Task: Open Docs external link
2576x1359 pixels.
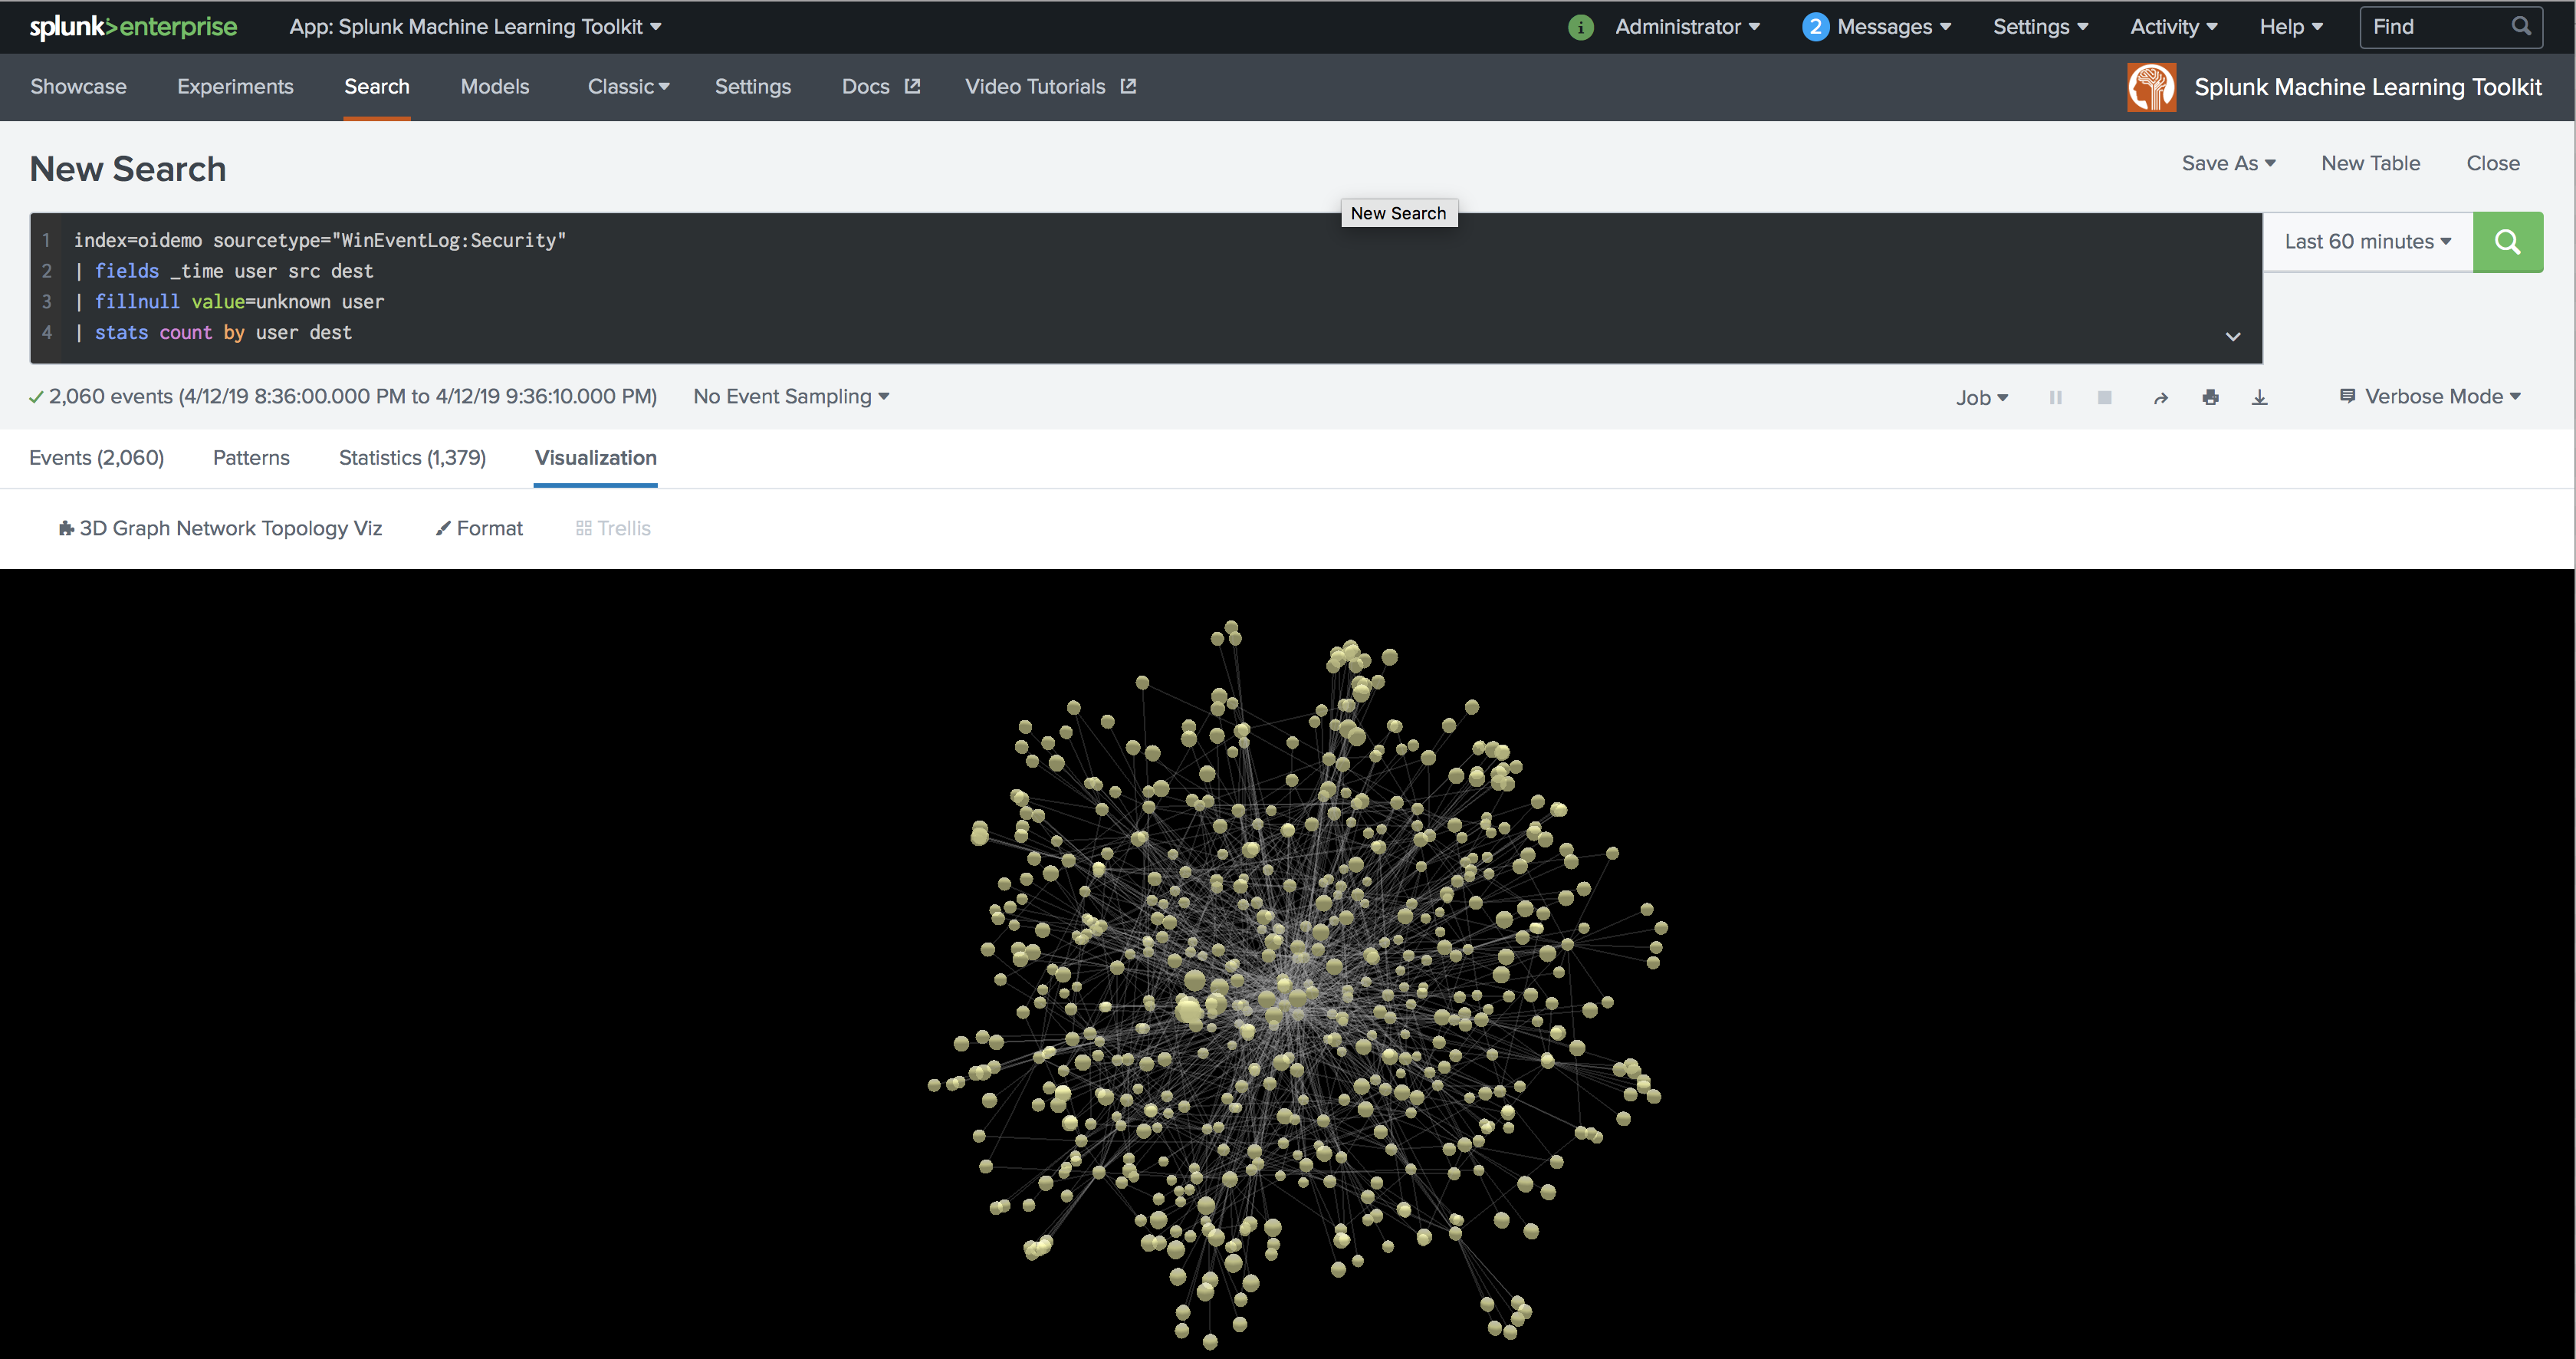Action: 880,87
